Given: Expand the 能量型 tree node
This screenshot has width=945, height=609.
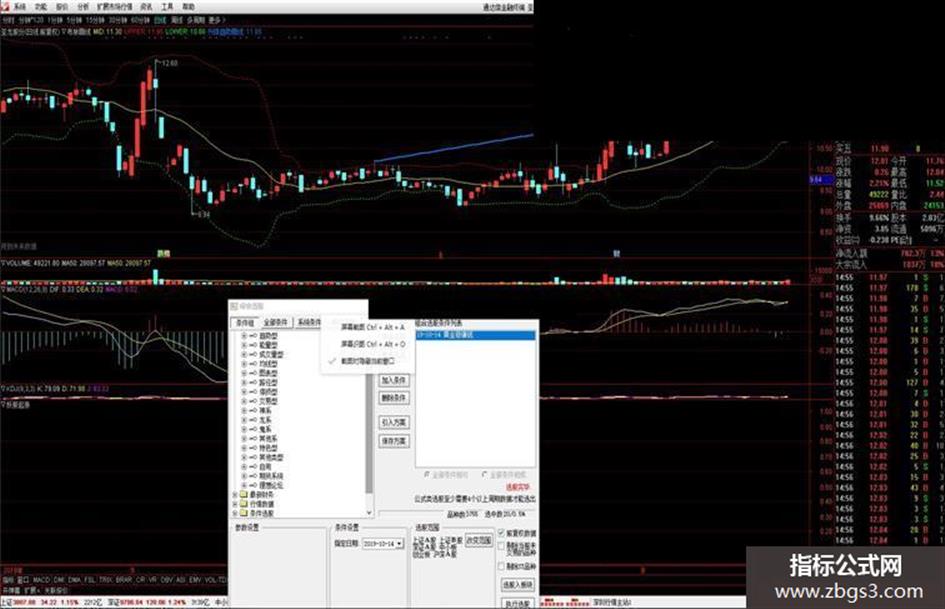Looking at the screenshot, I should click(243, 345).
